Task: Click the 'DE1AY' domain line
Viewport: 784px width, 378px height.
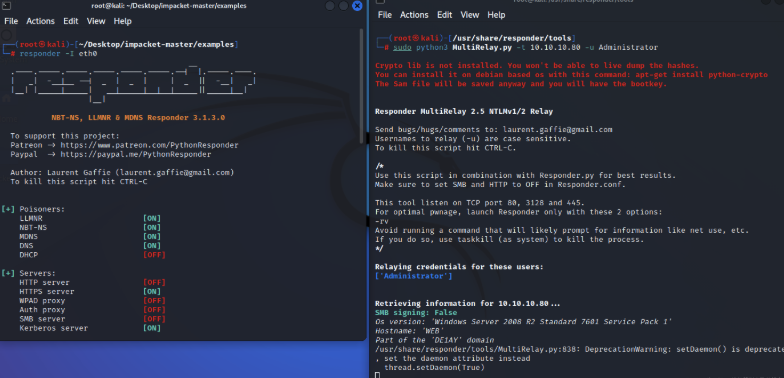Action: (434, 340)
